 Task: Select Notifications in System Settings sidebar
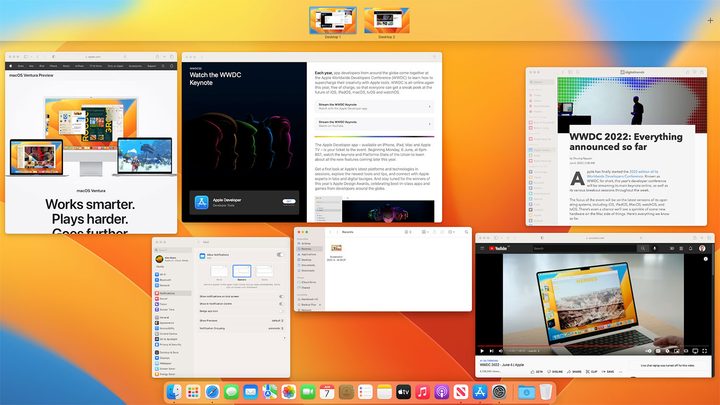point(173,293)
